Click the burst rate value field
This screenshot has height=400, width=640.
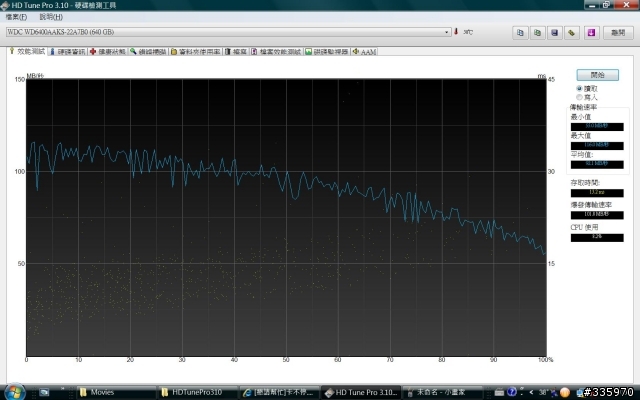point(597,215)
